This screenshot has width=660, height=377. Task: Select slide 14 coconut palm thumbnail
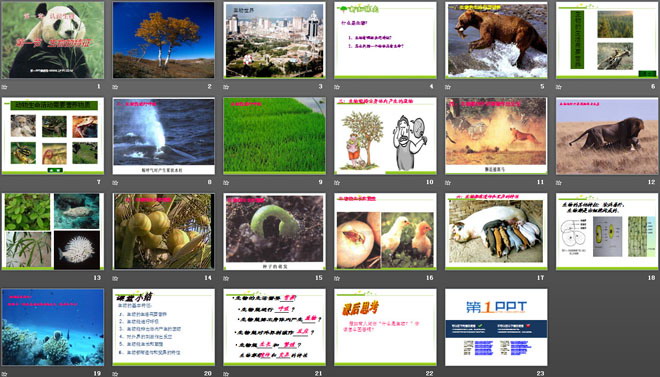[x=163, y=231]
